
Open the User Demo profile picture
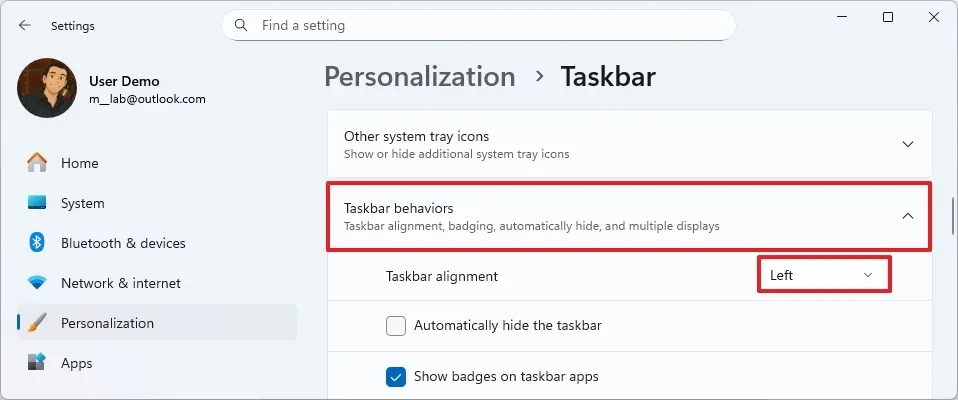(x=47, y=88)
